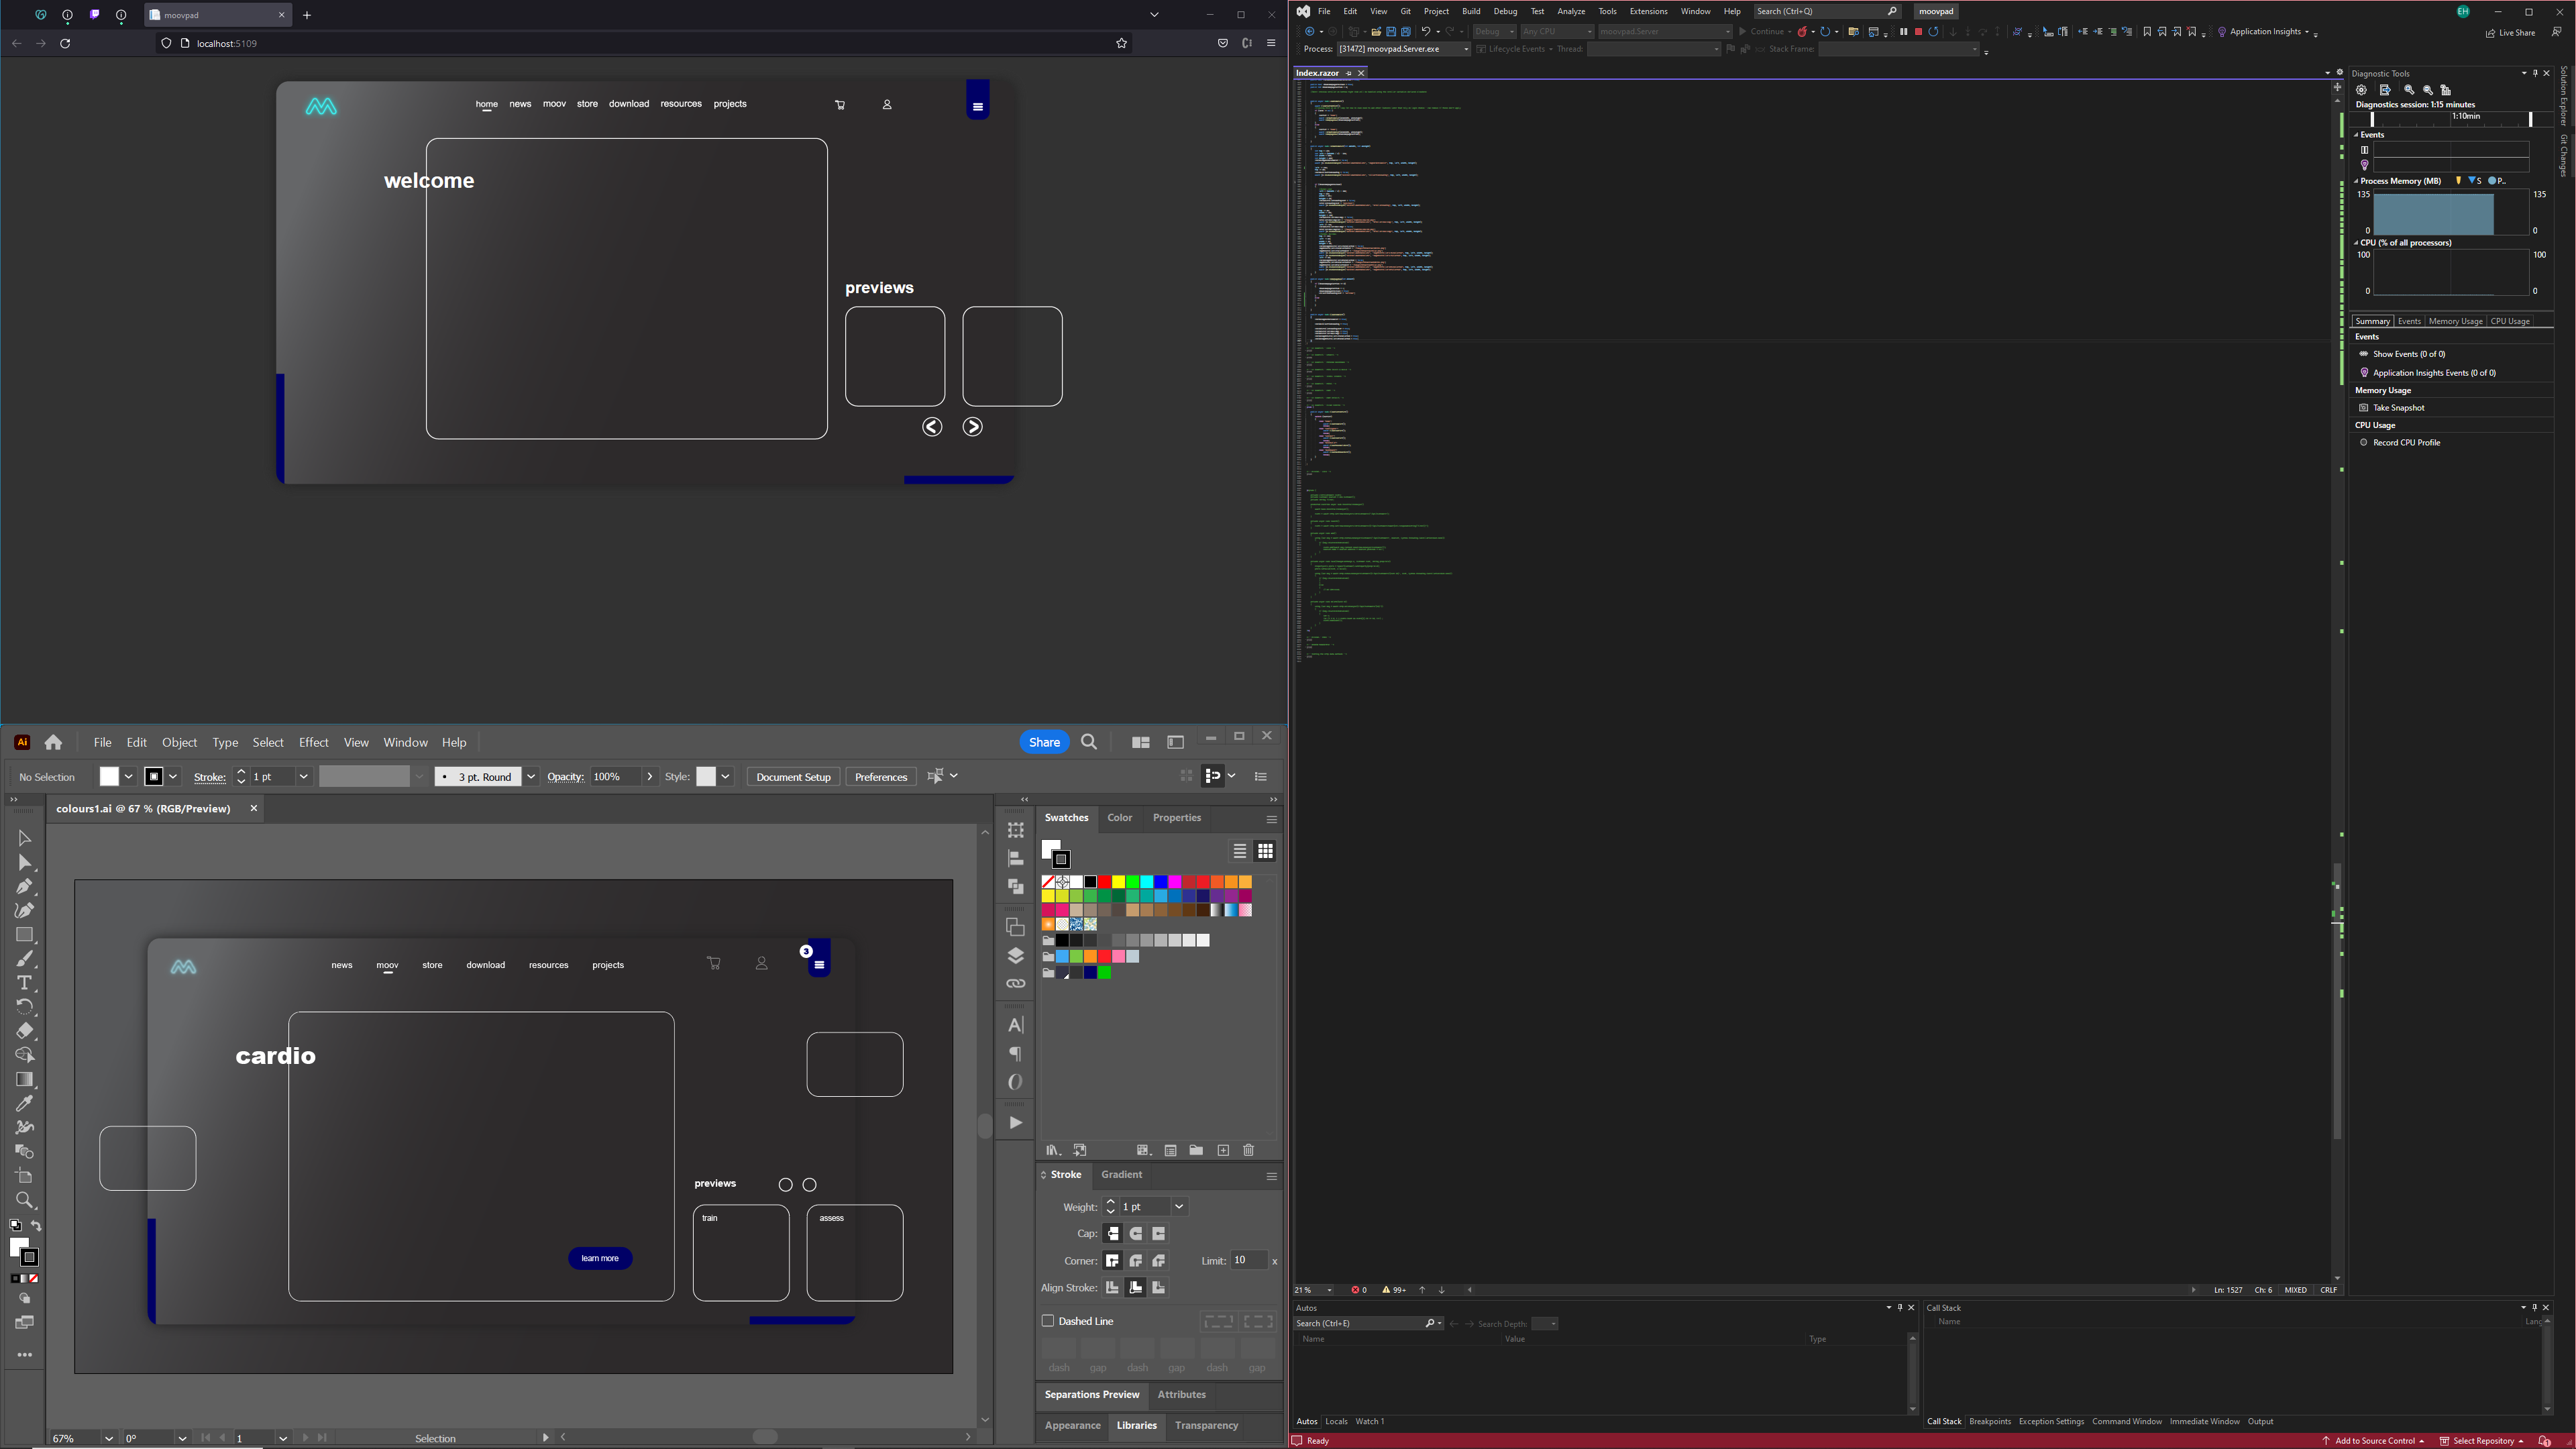Collapse Process Memory (MB) section

(x=2356, y=181)
